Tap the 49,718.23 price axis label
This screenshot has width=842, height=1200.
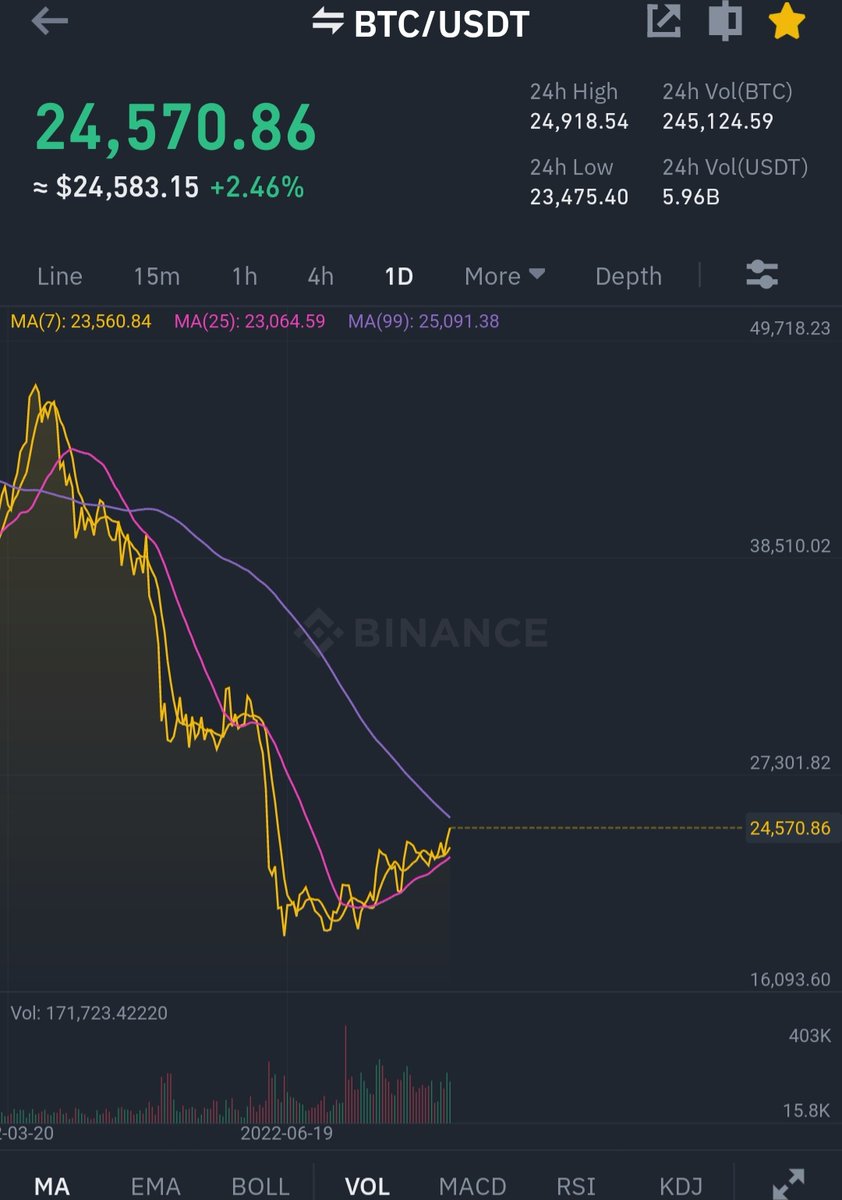tap(790, 328)
